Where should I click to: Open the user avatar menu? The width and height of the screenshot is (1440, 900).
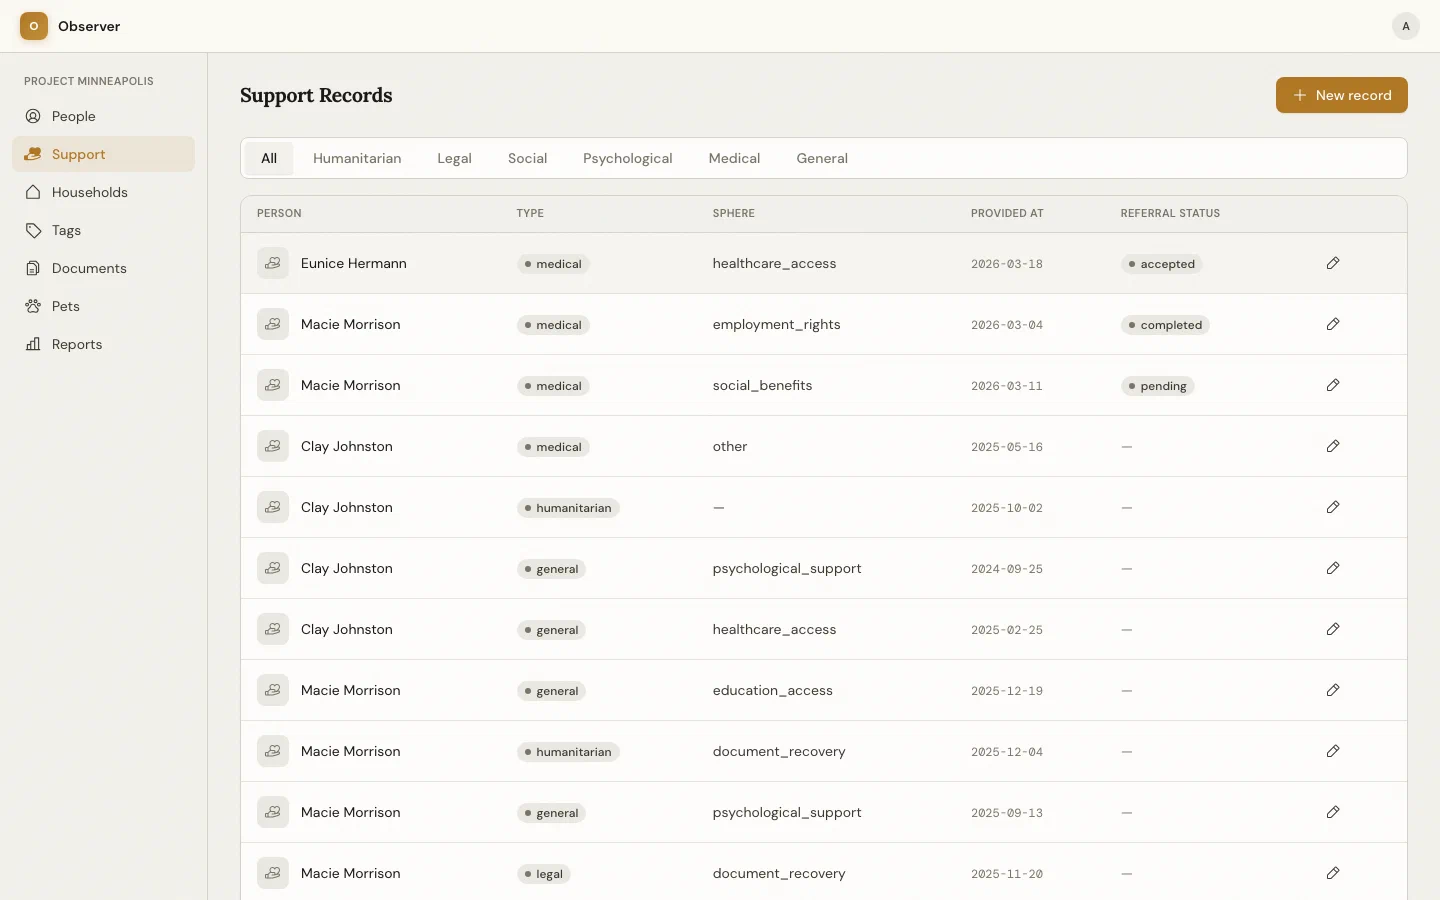click(x=1406, y=26)
